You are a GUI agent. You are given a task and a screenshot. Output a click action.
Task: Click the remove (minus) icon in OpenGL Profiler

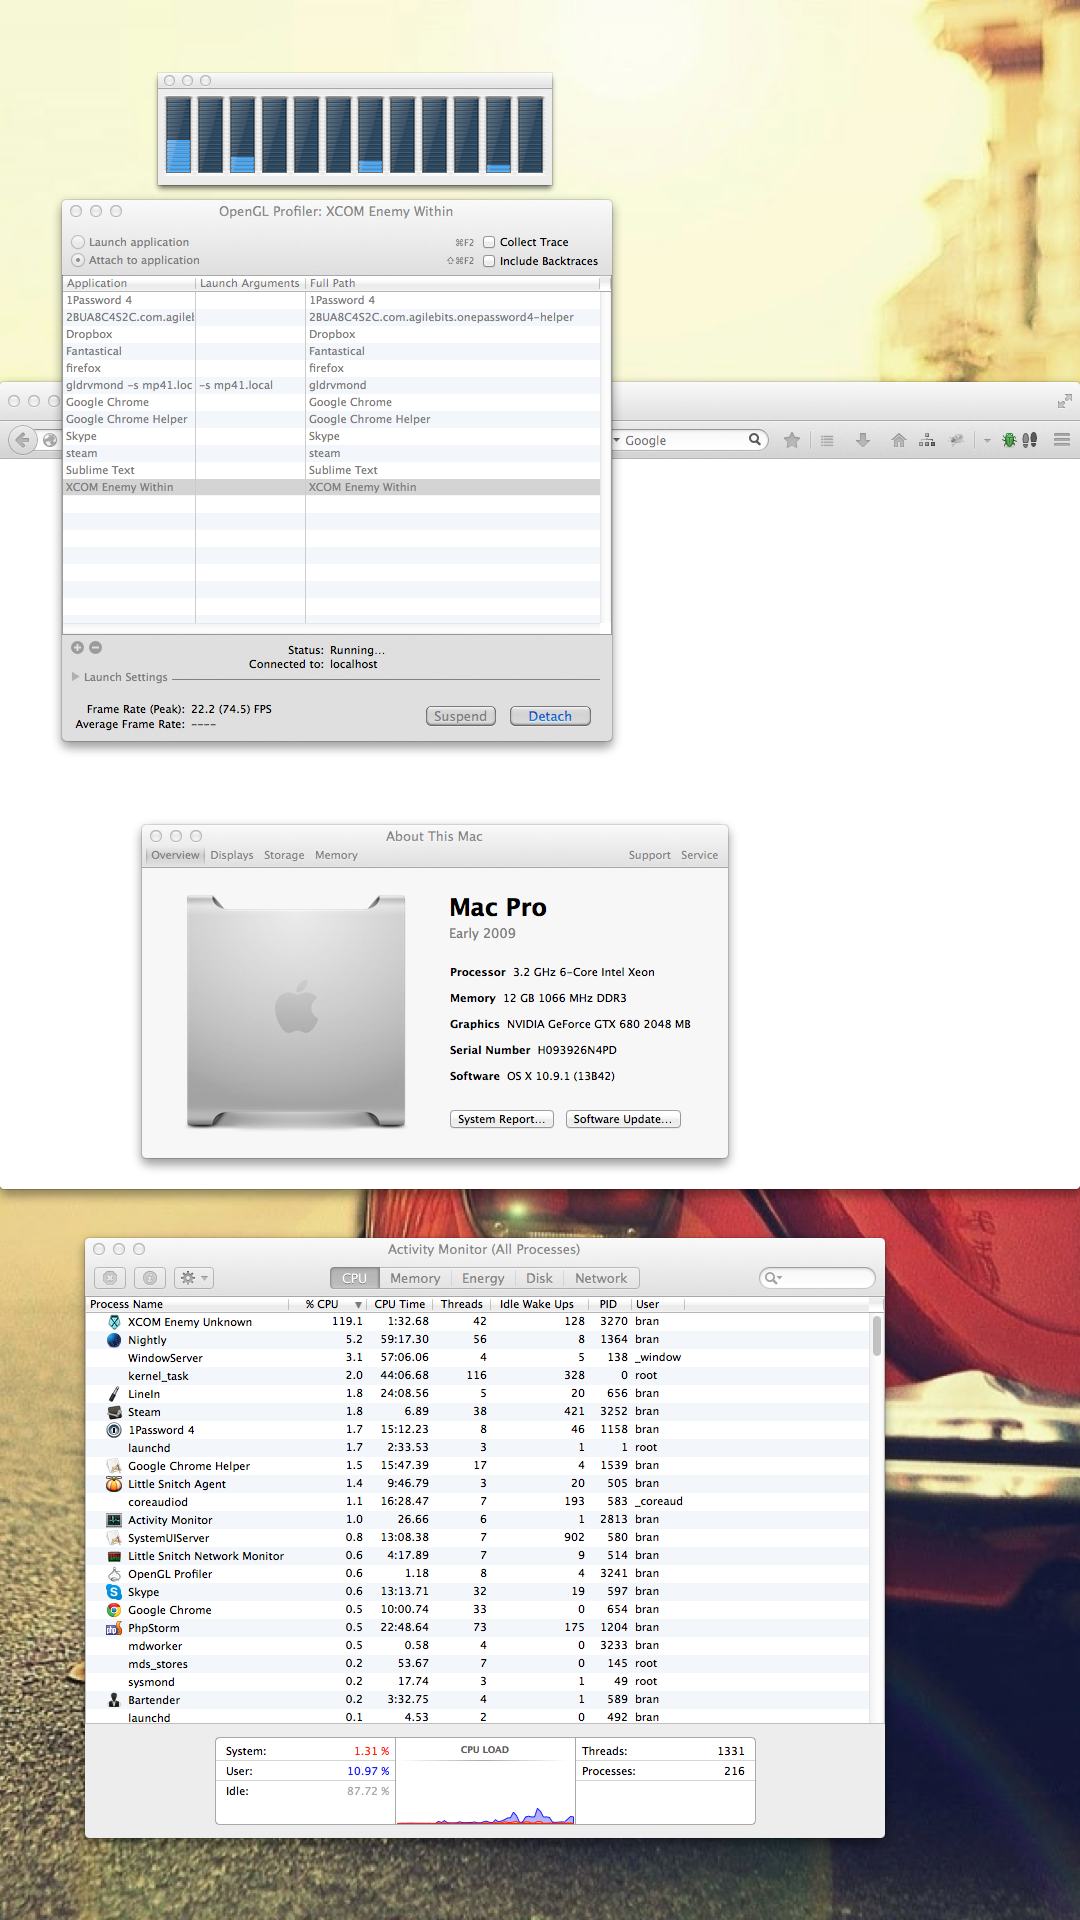96,648
